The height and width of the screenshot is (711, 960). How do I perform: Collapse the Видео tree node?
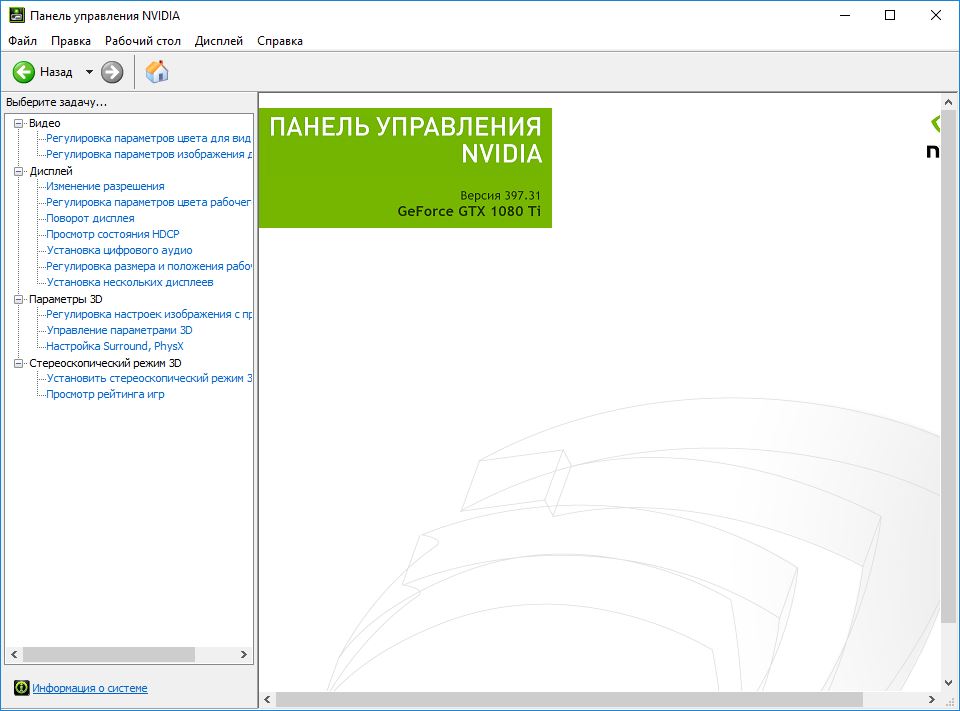pyautogui.click(x=18, y=123)
